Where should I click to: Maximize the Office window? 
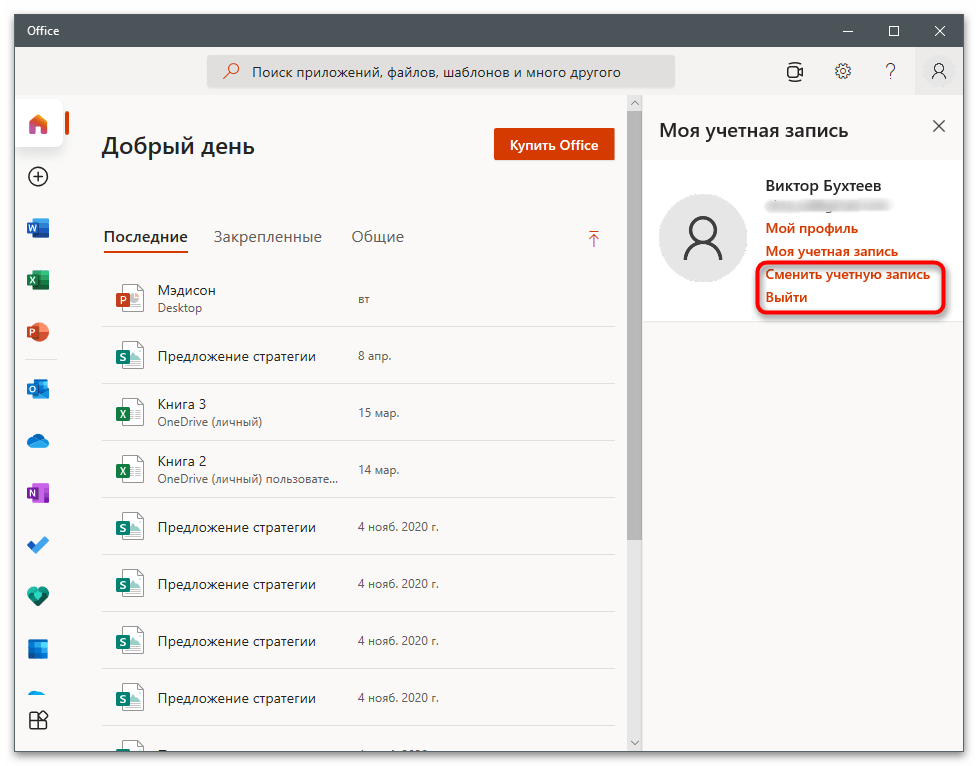coord(894,31)
